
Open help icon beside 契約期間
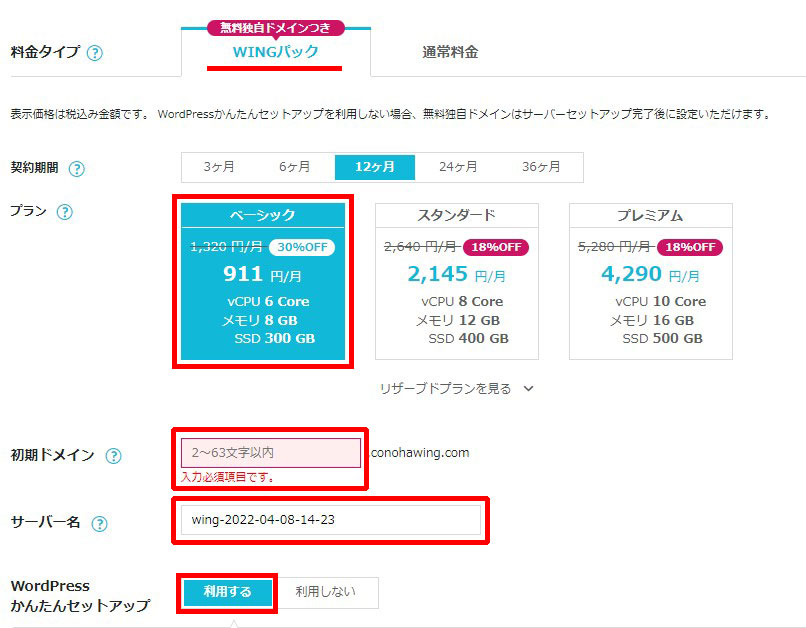(77, 169)
